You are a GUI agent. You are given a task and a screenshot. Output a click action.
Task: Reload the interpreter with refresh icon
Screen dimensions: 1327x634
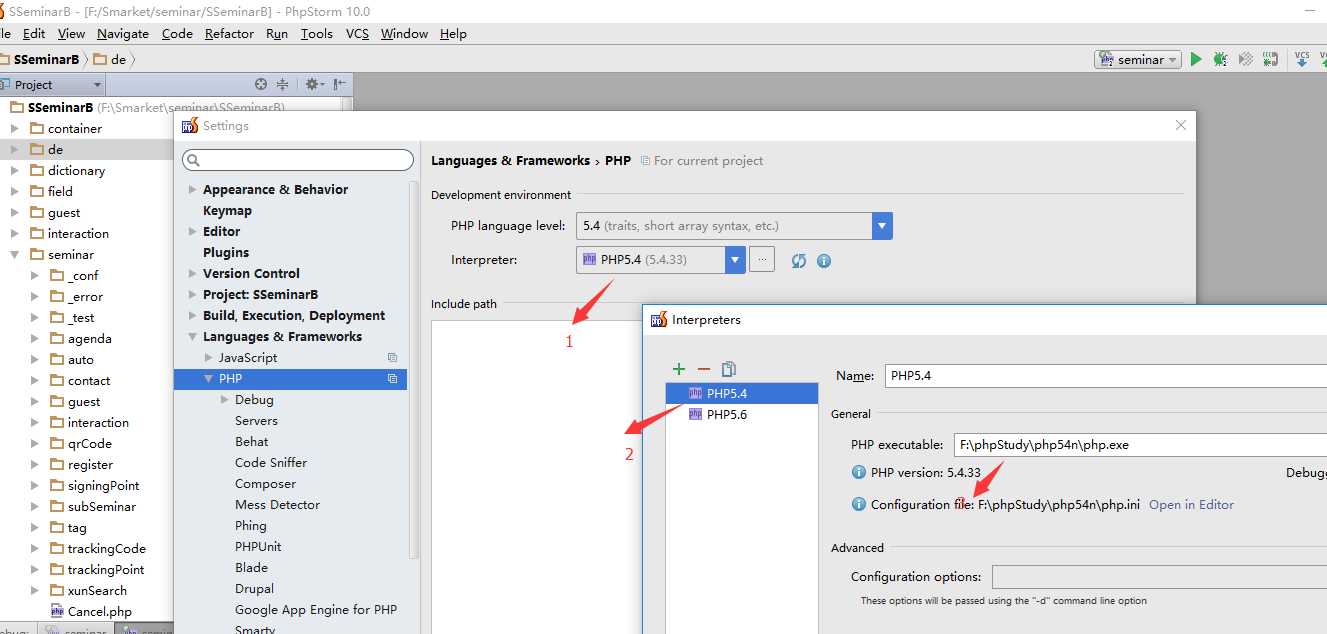coord(798,261)
